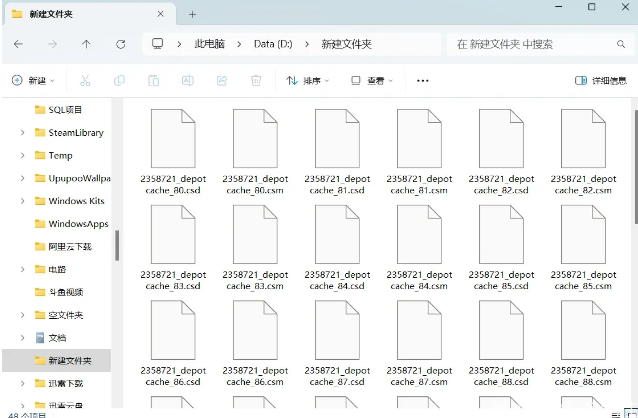Go forward with the right arrow
This screenshot has width=638, height=418.
52,44
